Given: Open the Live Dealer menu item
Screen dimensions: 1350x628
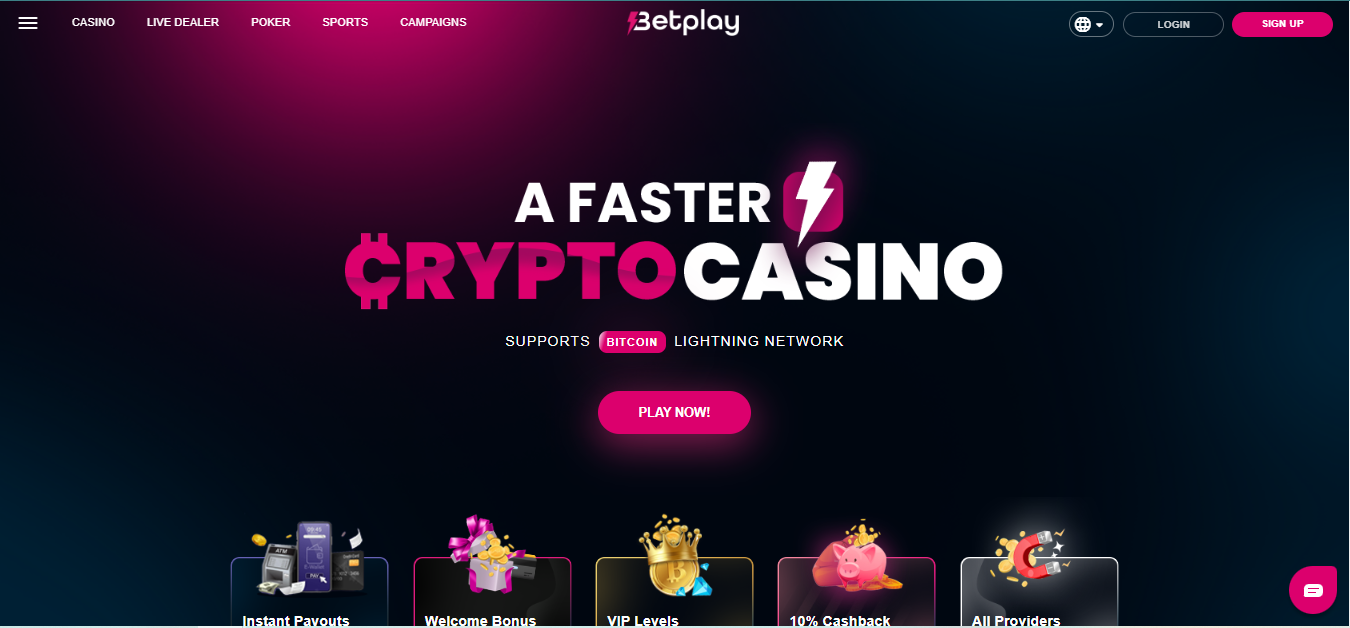Looking at the screenshot, I should click(183, 22).
